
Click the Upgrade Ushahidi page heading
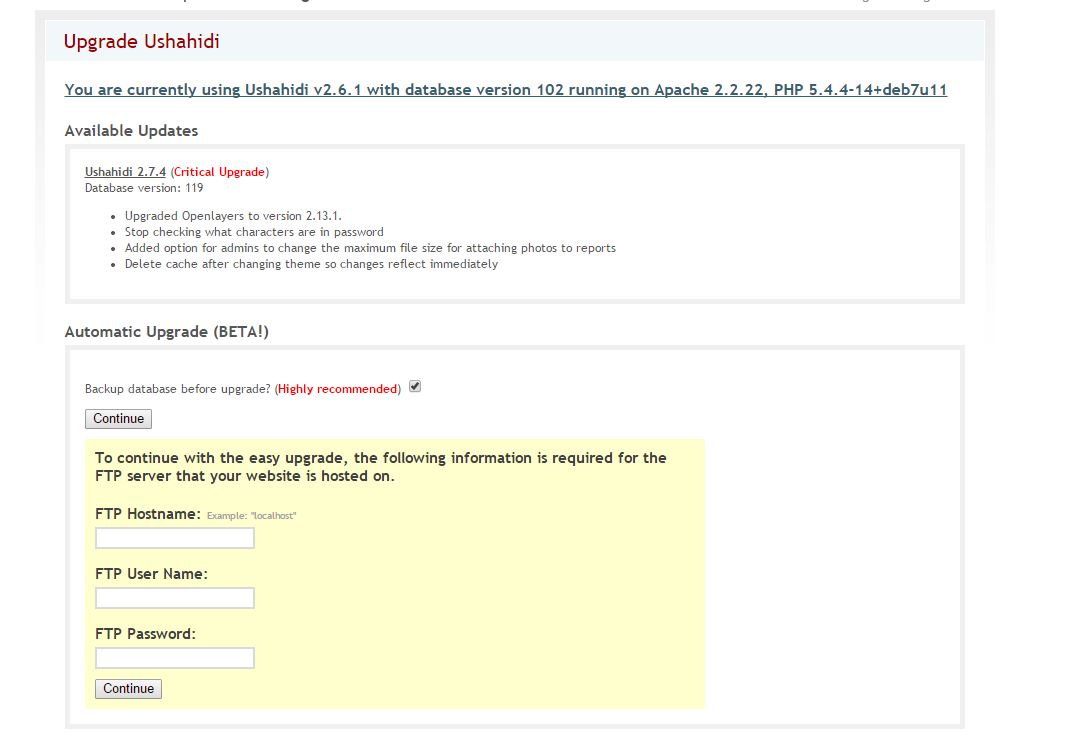click(141, 42)
